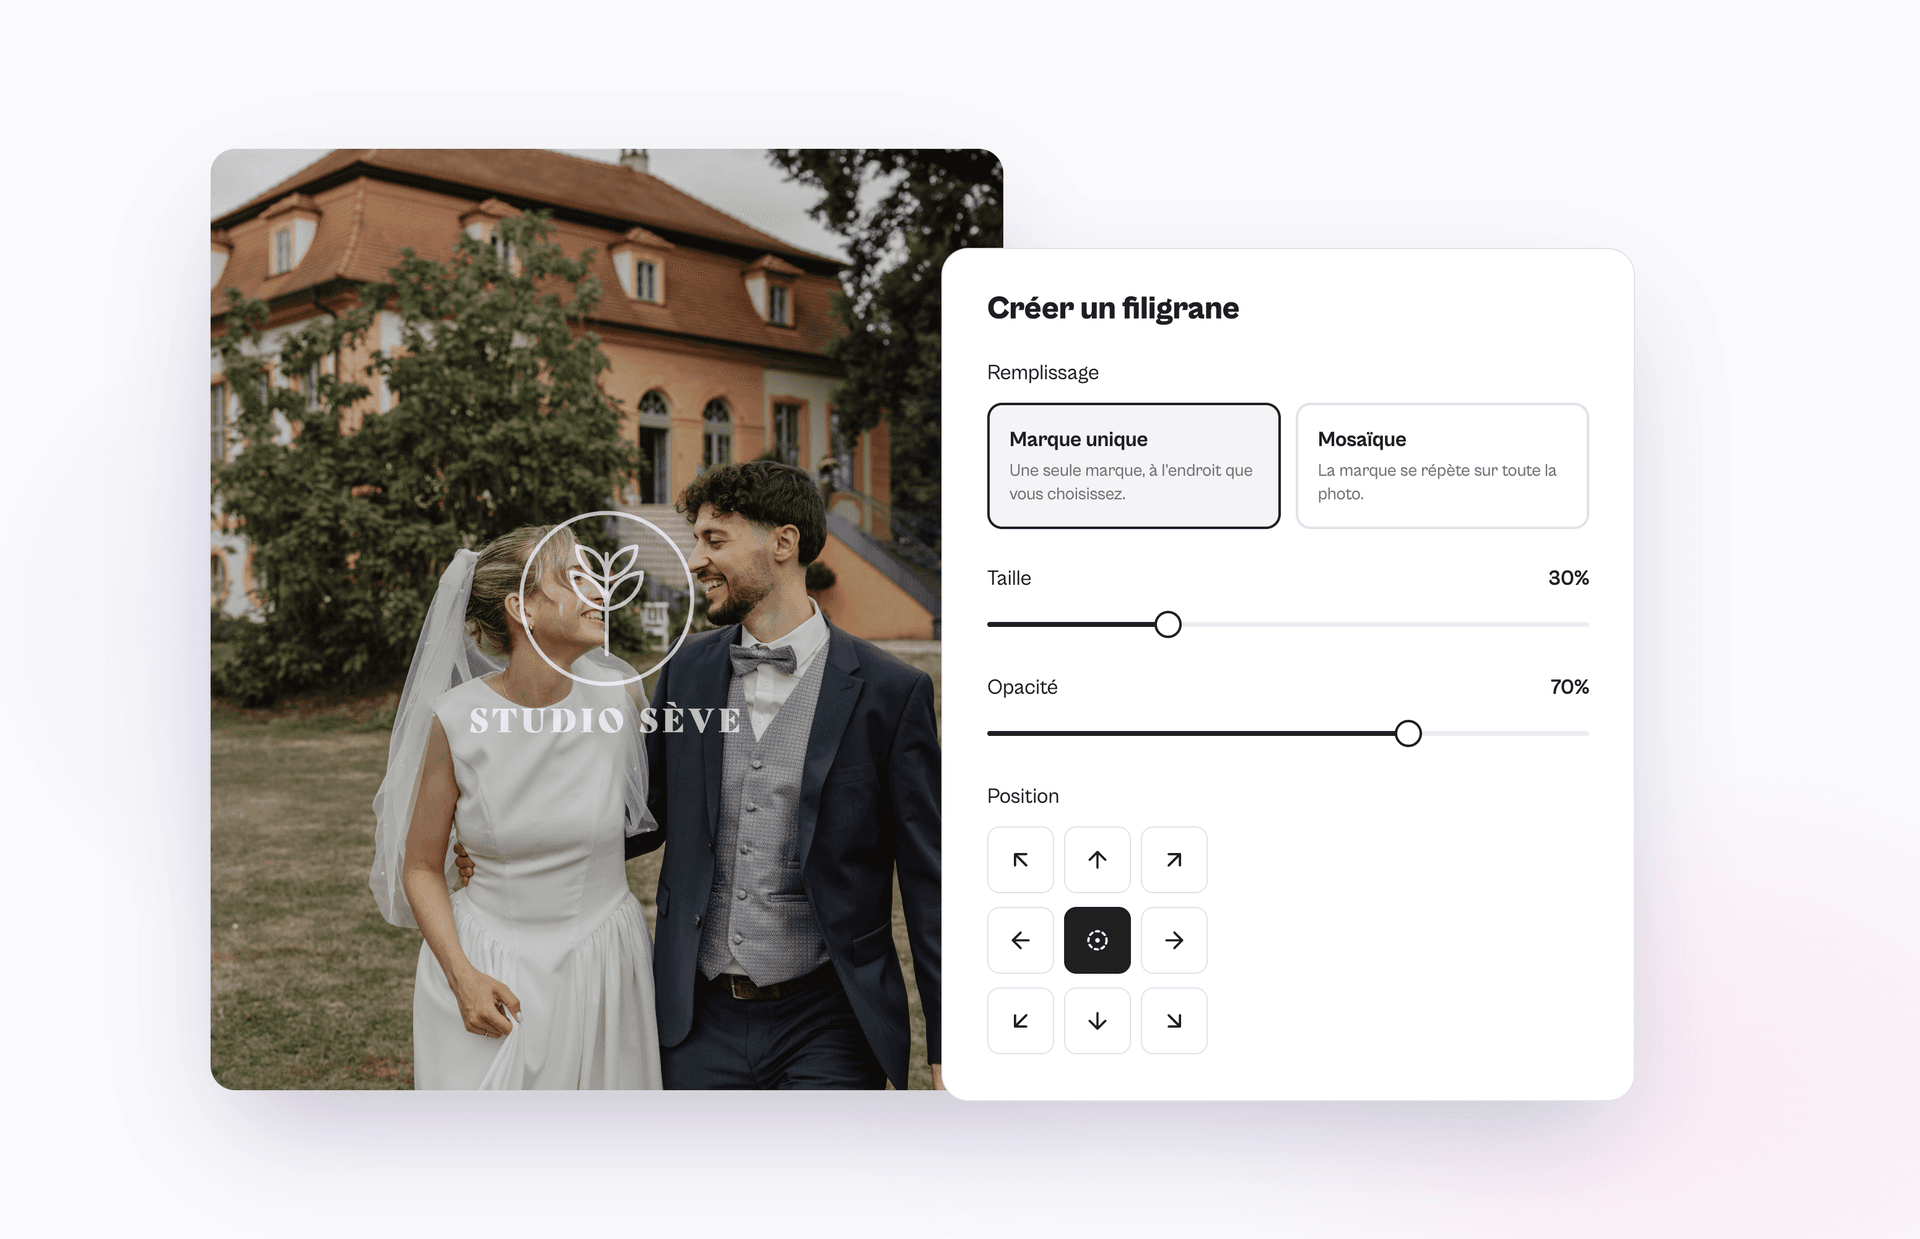Click the Opacité label
This screenshot has height=1239, width=1920.
[1021, 687]
